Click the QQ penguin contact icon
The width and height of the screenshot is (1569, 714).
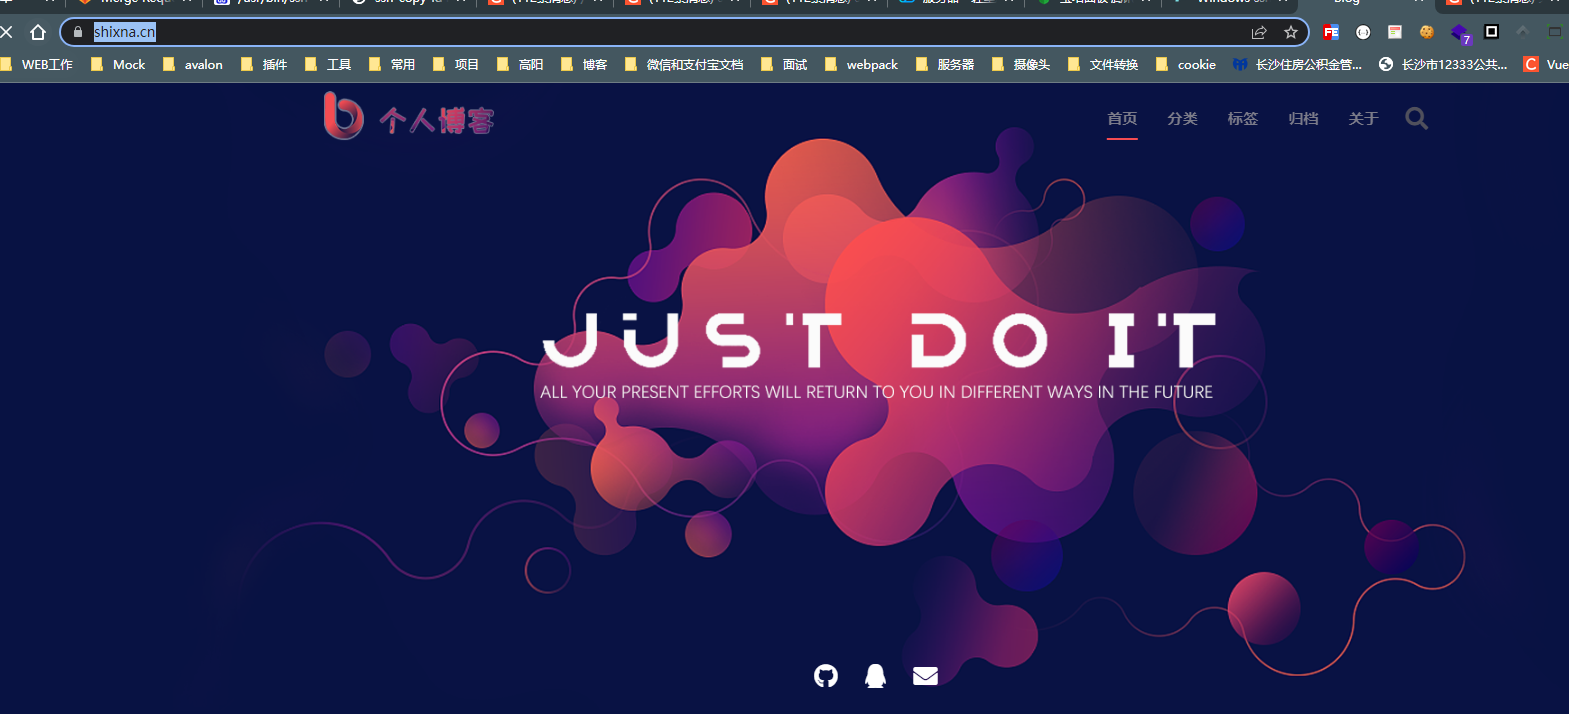(x=875, y=676)
